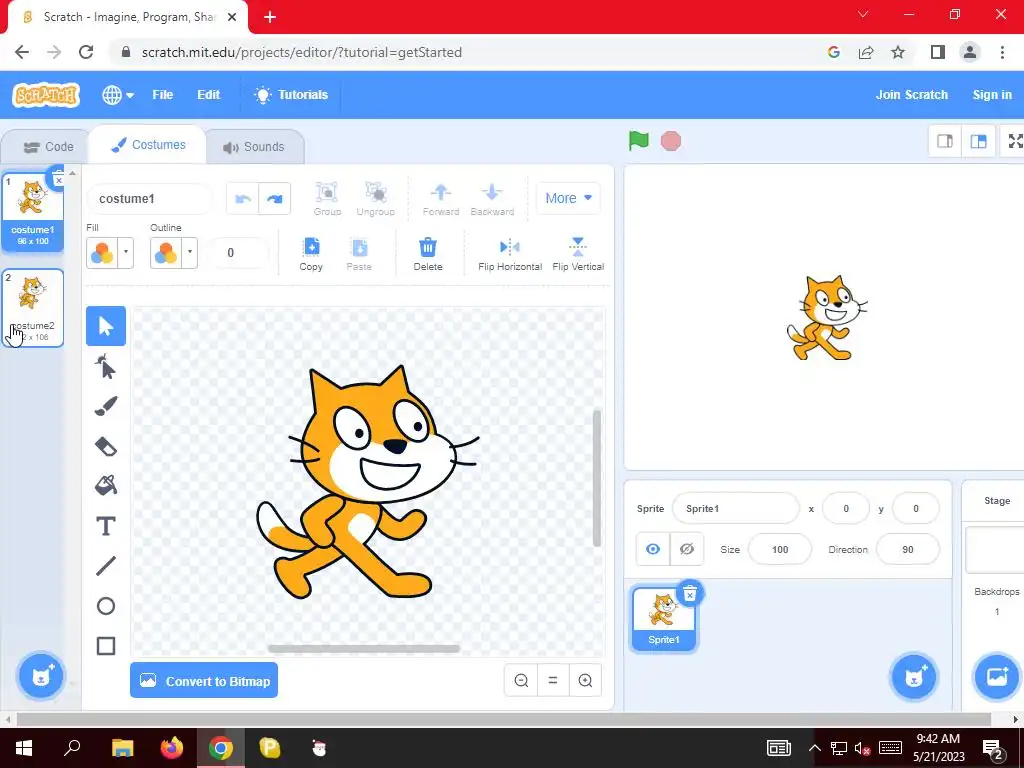Select the Eraser tool

point(106,447)
